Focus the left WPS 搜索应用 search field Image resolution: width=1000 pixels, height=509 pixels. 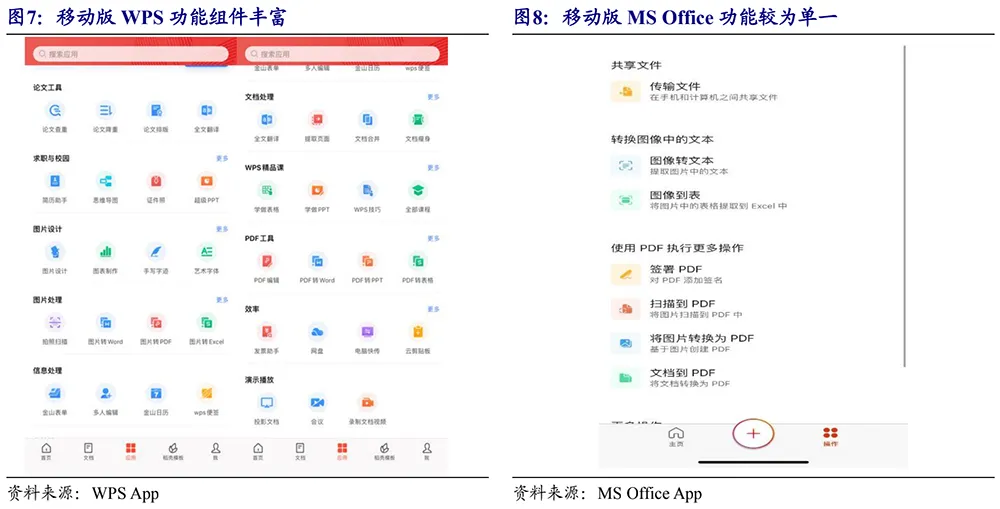click(x=131, y=54)
